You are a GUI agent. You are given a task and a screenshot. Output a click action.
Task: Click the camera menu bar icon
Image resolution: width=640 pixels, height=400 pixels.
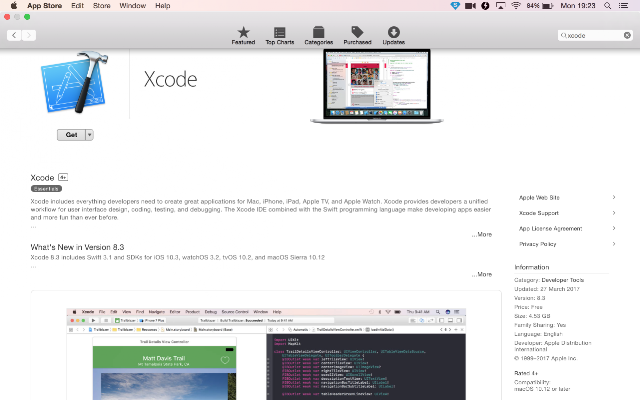click(470, 6)
